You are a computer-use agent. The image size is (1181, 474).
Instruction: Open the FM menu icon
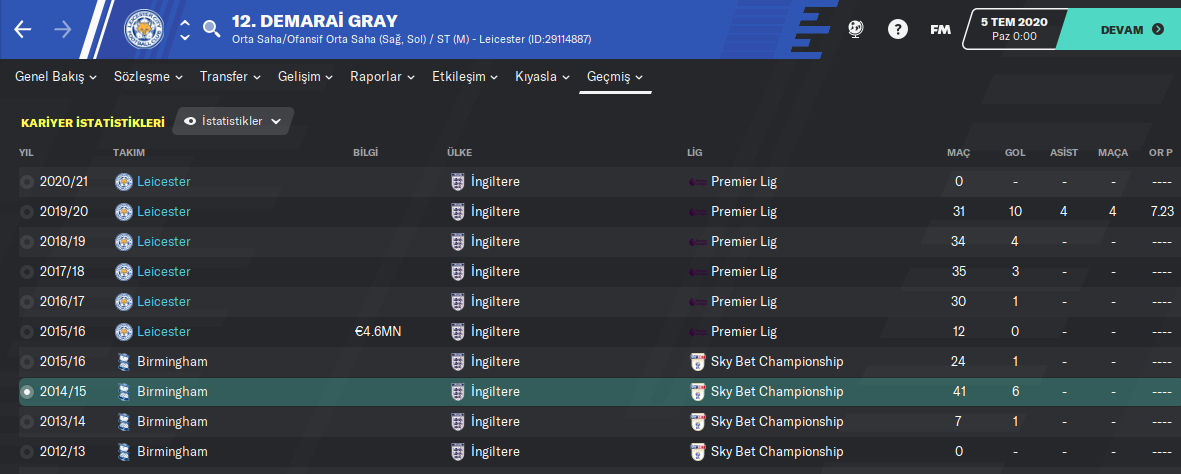click(940, 29)
